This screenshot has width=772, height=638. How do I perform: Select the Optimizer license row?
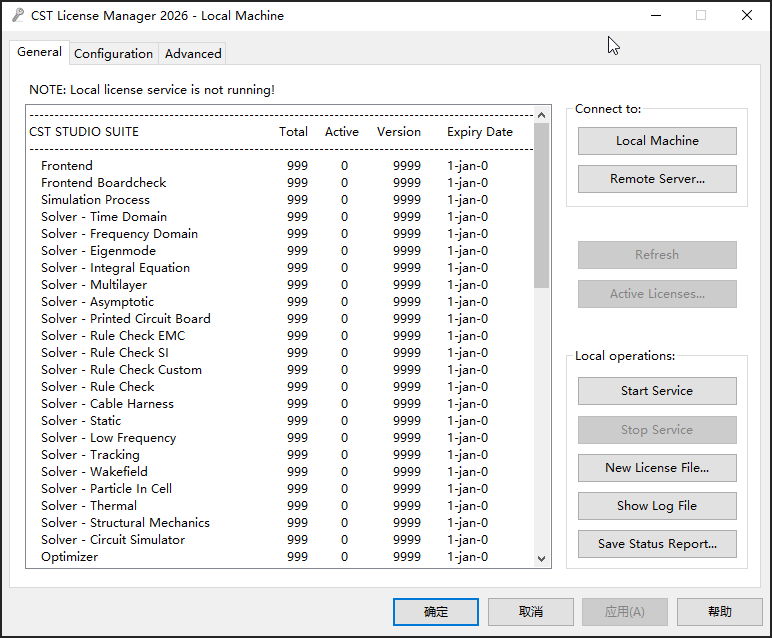[281, 557]
